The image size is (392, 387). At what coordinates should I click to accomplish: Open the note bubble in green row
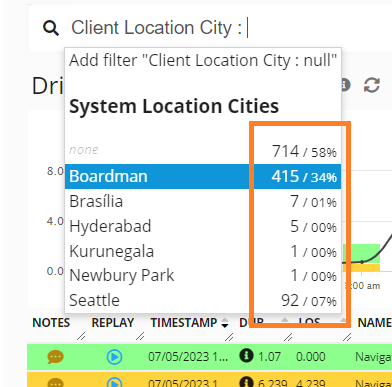click(55, 357)
